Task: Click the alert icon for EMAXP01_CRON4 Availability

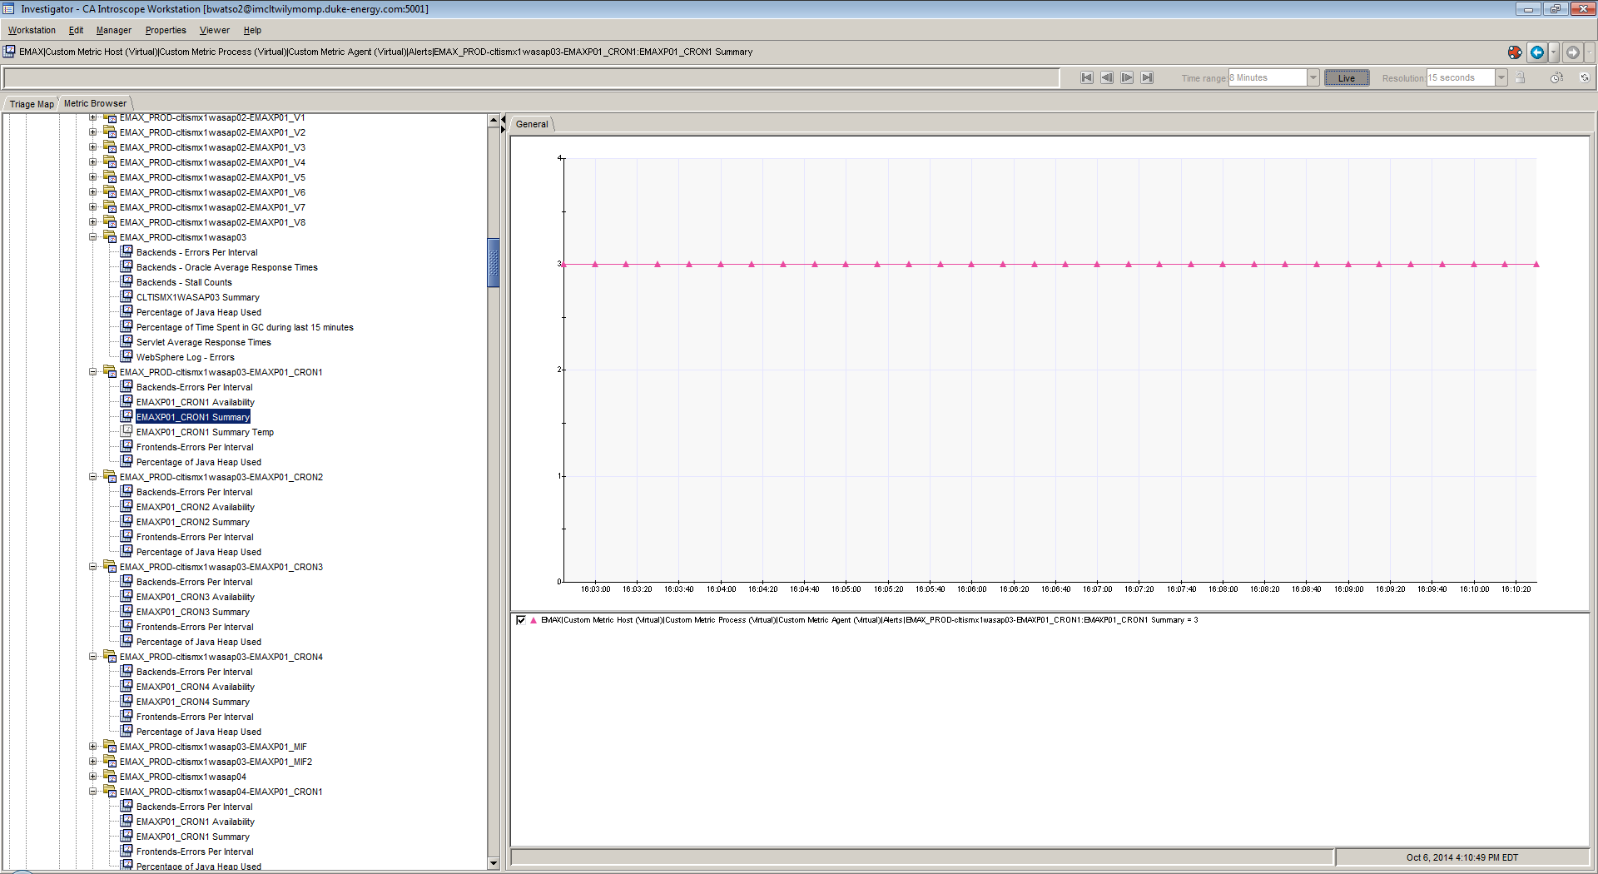Action: tap(127, 687)
